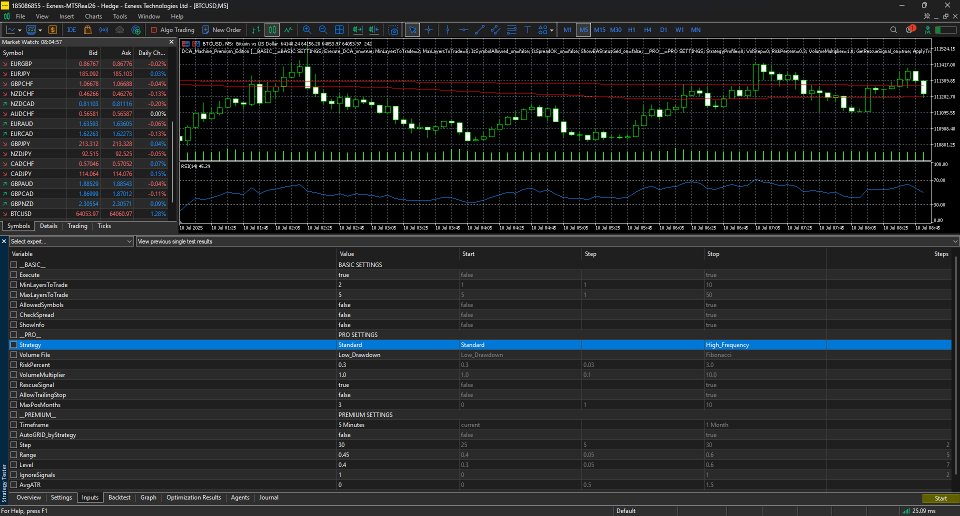This screenshot has height=516, width=960.
Task: Click the Volume File Low_Drawdown value
Action: tap(397, 355)
